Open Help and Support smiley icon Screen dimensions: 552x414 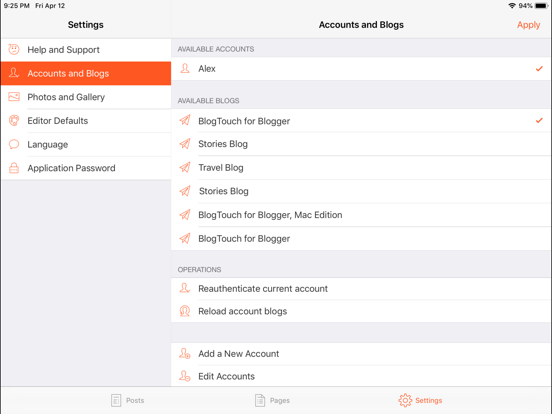[14, 50]
